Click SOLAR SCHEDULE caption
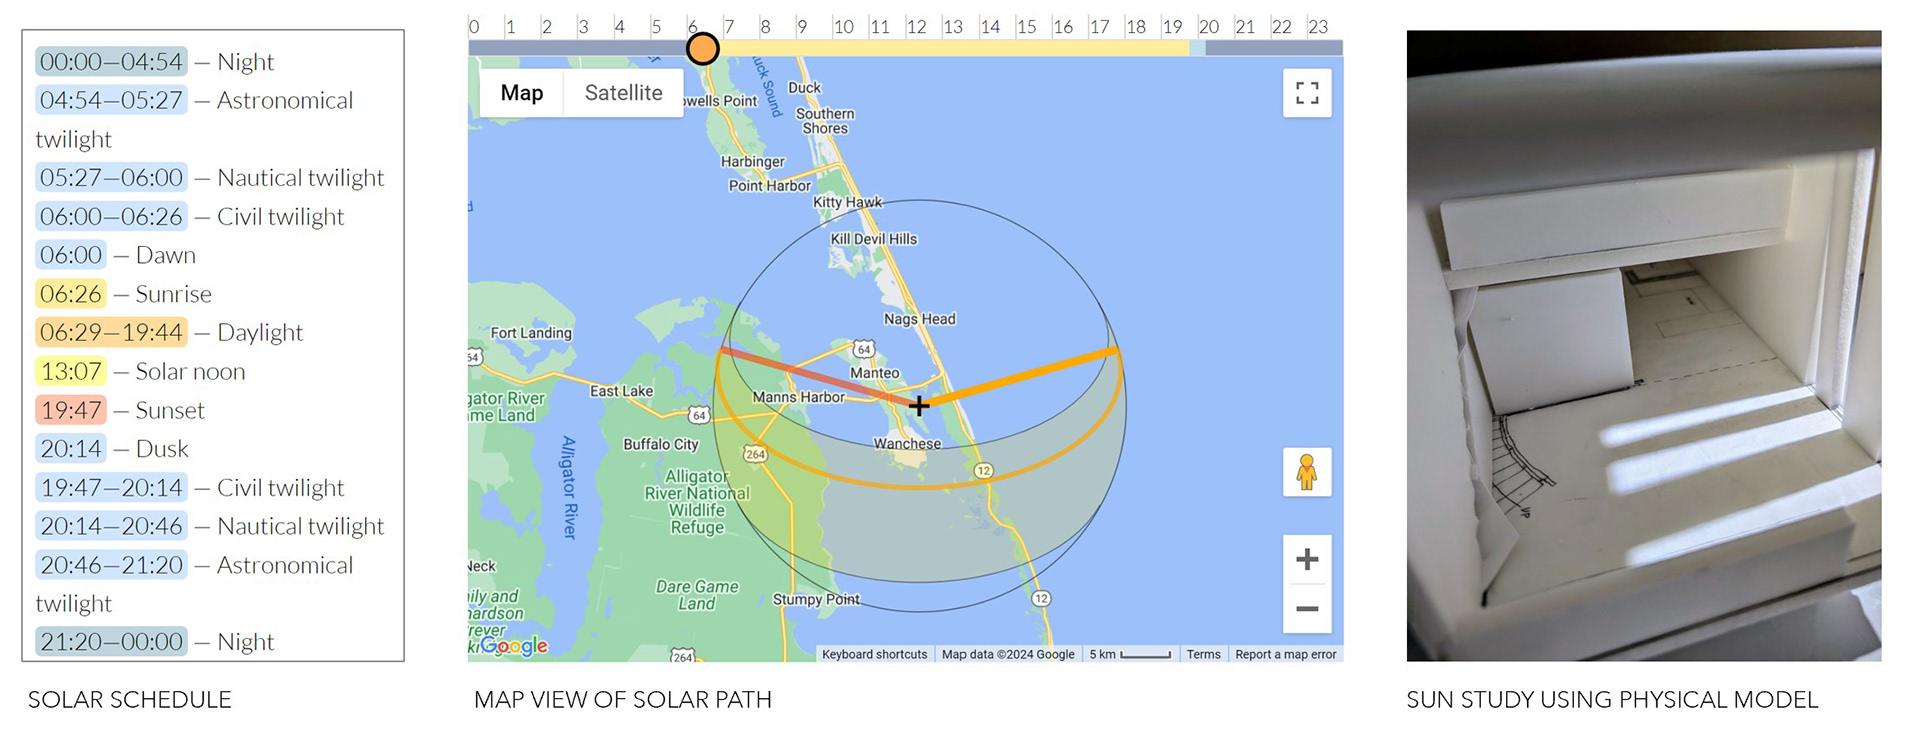The width and height of the screenshot is (1920, 732). (130, 700)
